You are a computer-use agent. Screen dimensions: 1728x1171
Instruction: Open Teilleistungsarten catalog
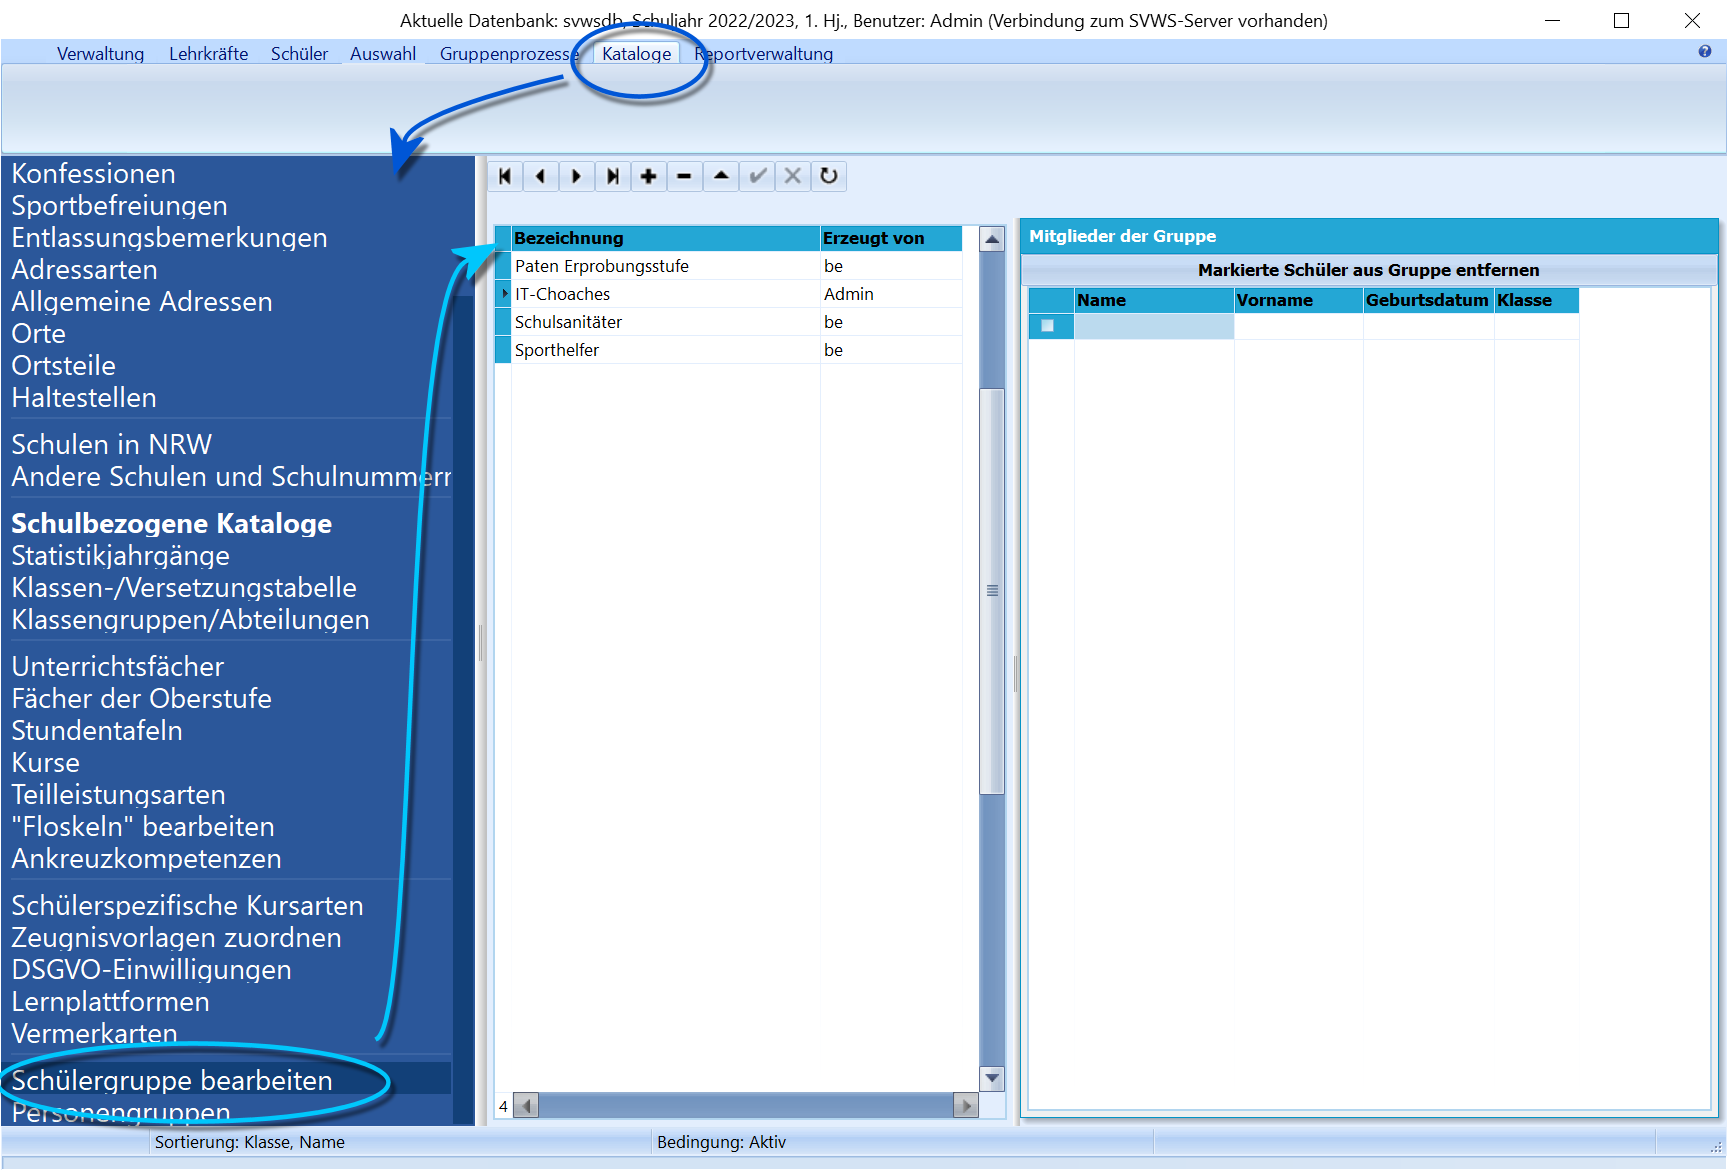click(x=118, y=795)
